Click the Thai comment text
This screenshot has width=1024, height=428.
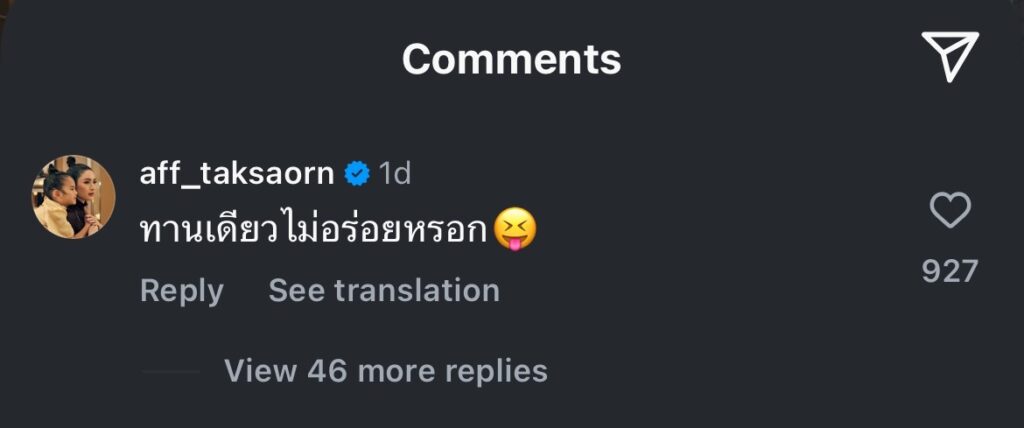(x=314, y=231)
